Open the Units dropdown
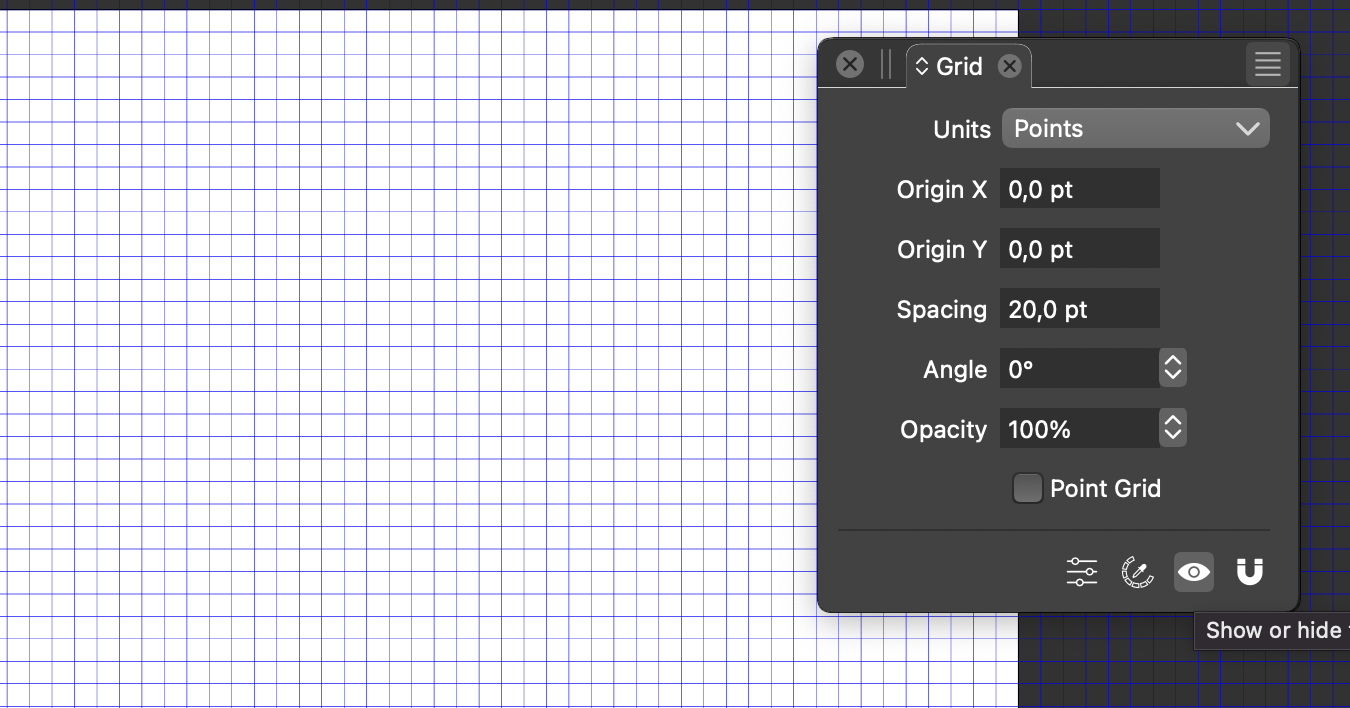The width and height of the screenshot is (1350, 708). click(x=1135, y=129)
